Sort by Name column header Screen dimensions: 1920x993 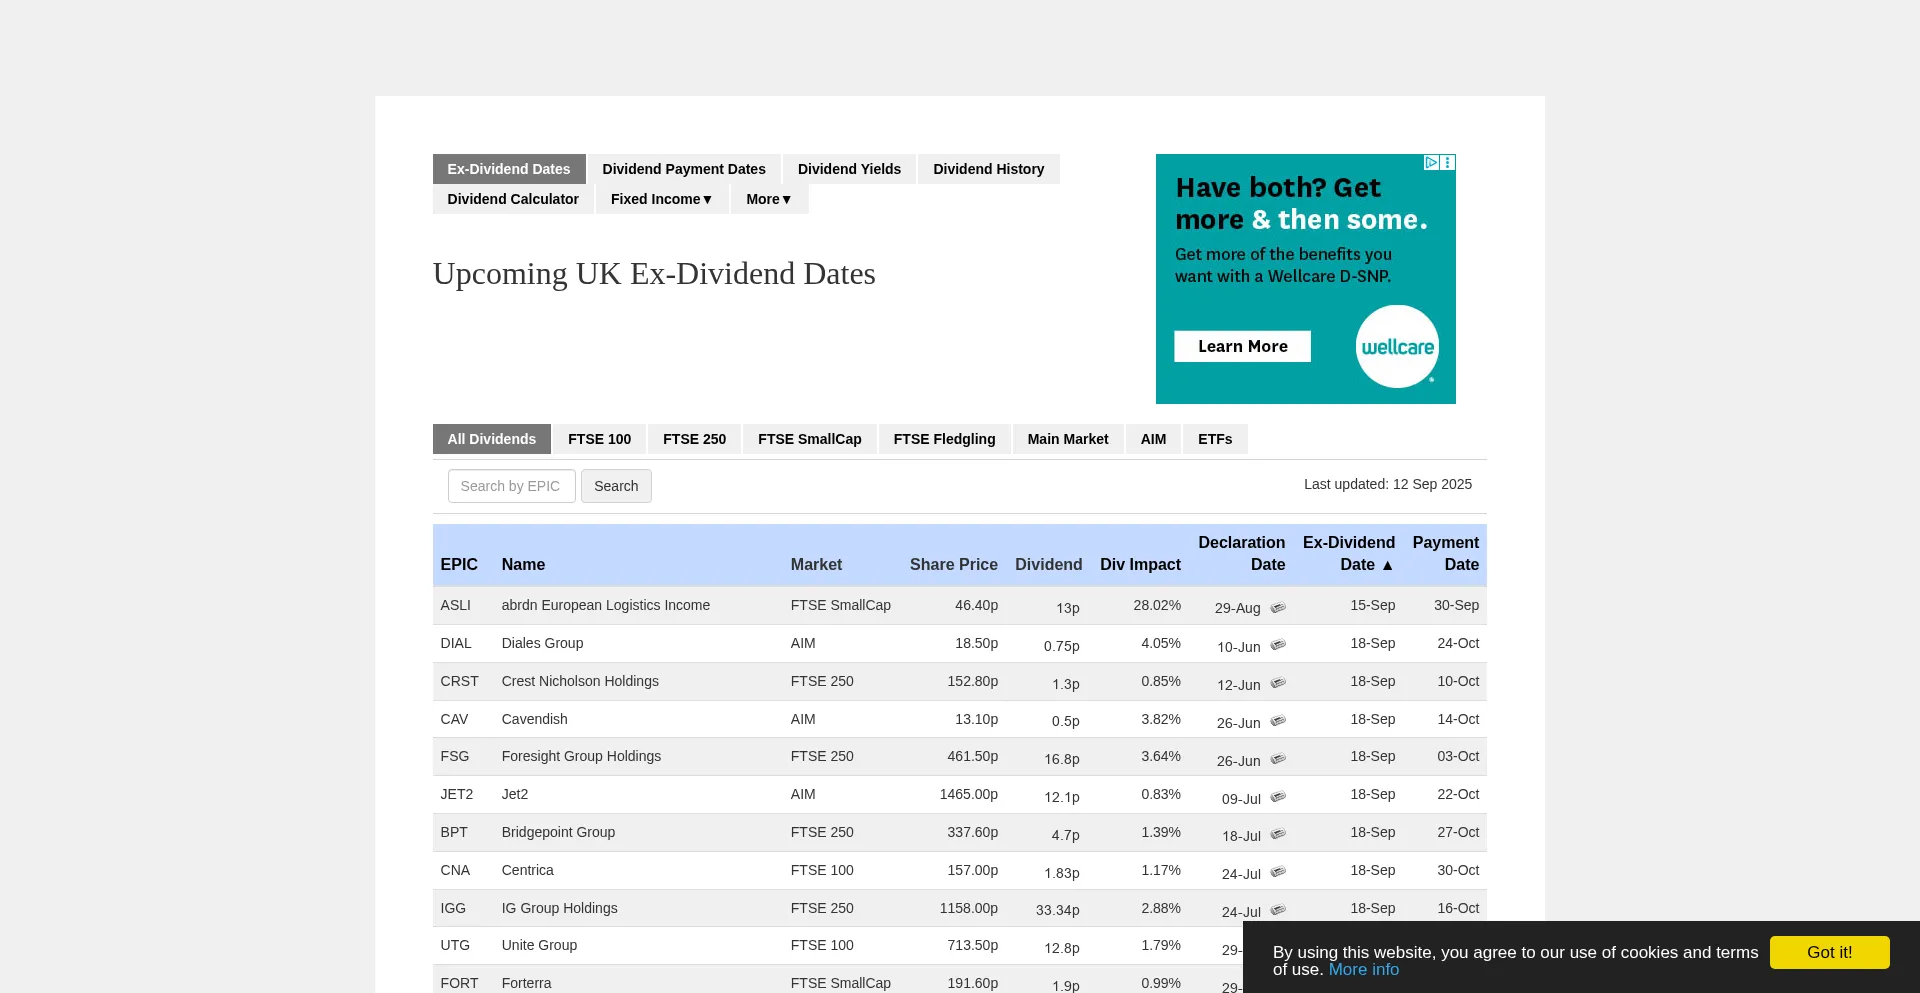click(x=523, y=565)
